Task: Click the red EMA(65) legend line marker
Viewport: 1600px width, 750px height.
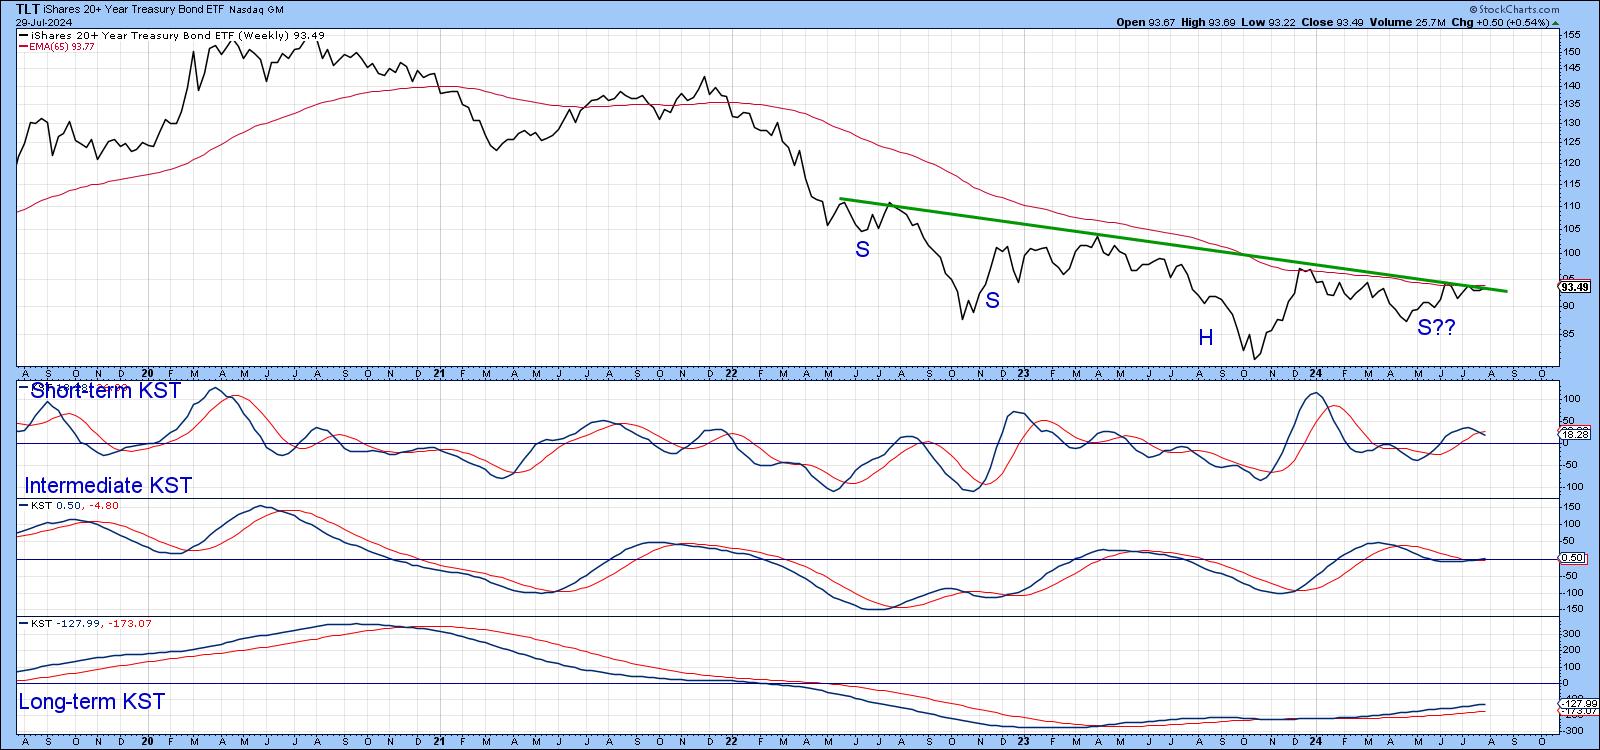Action: [24, 45]
